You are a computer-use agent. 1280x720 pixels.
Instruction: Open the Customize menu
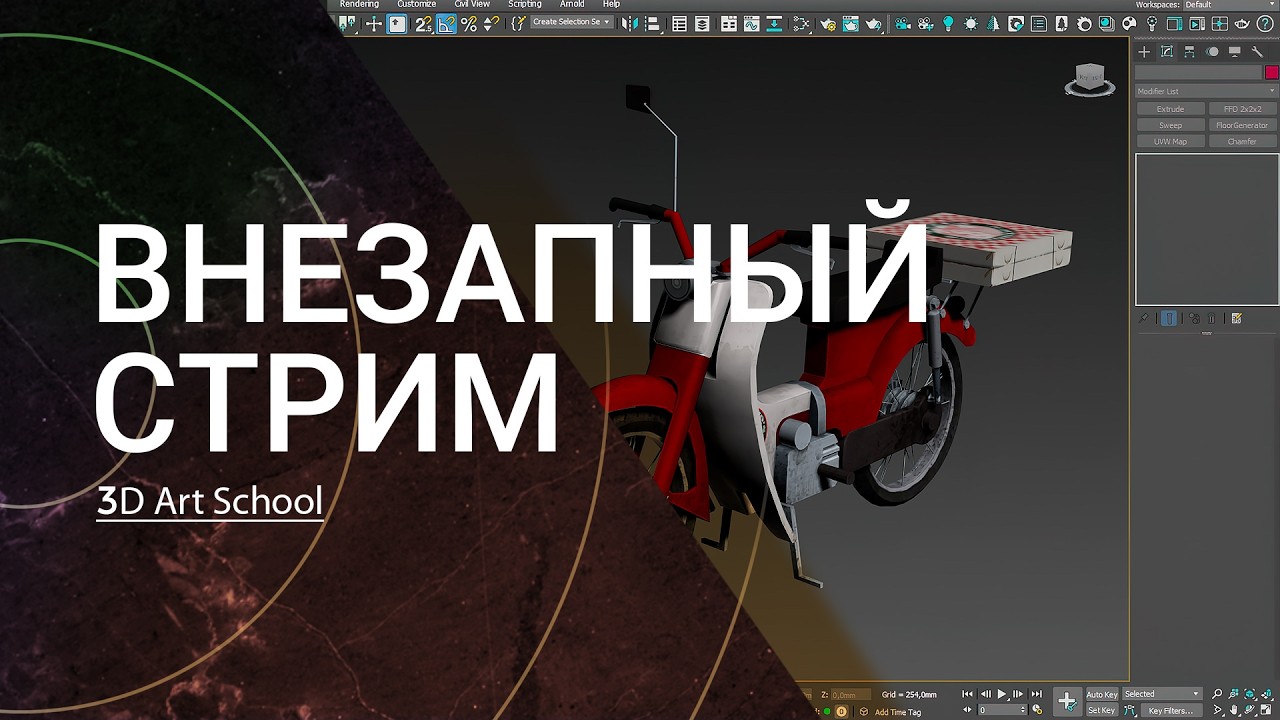416,5
